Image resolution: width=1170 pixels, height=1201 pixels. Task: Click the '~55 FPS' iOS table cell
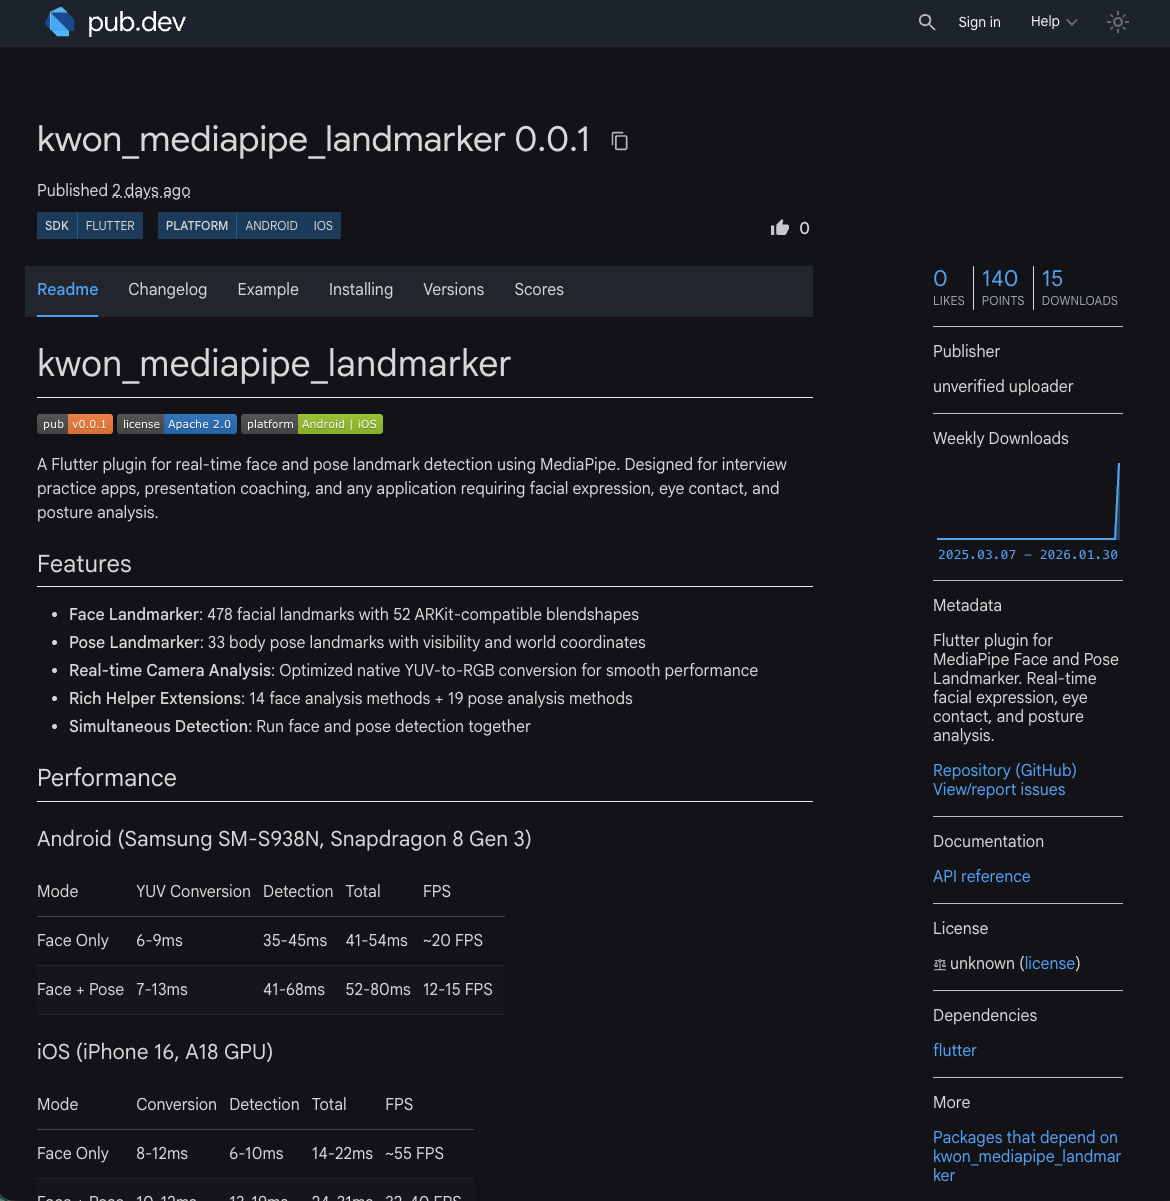[x=414, y=1153]
